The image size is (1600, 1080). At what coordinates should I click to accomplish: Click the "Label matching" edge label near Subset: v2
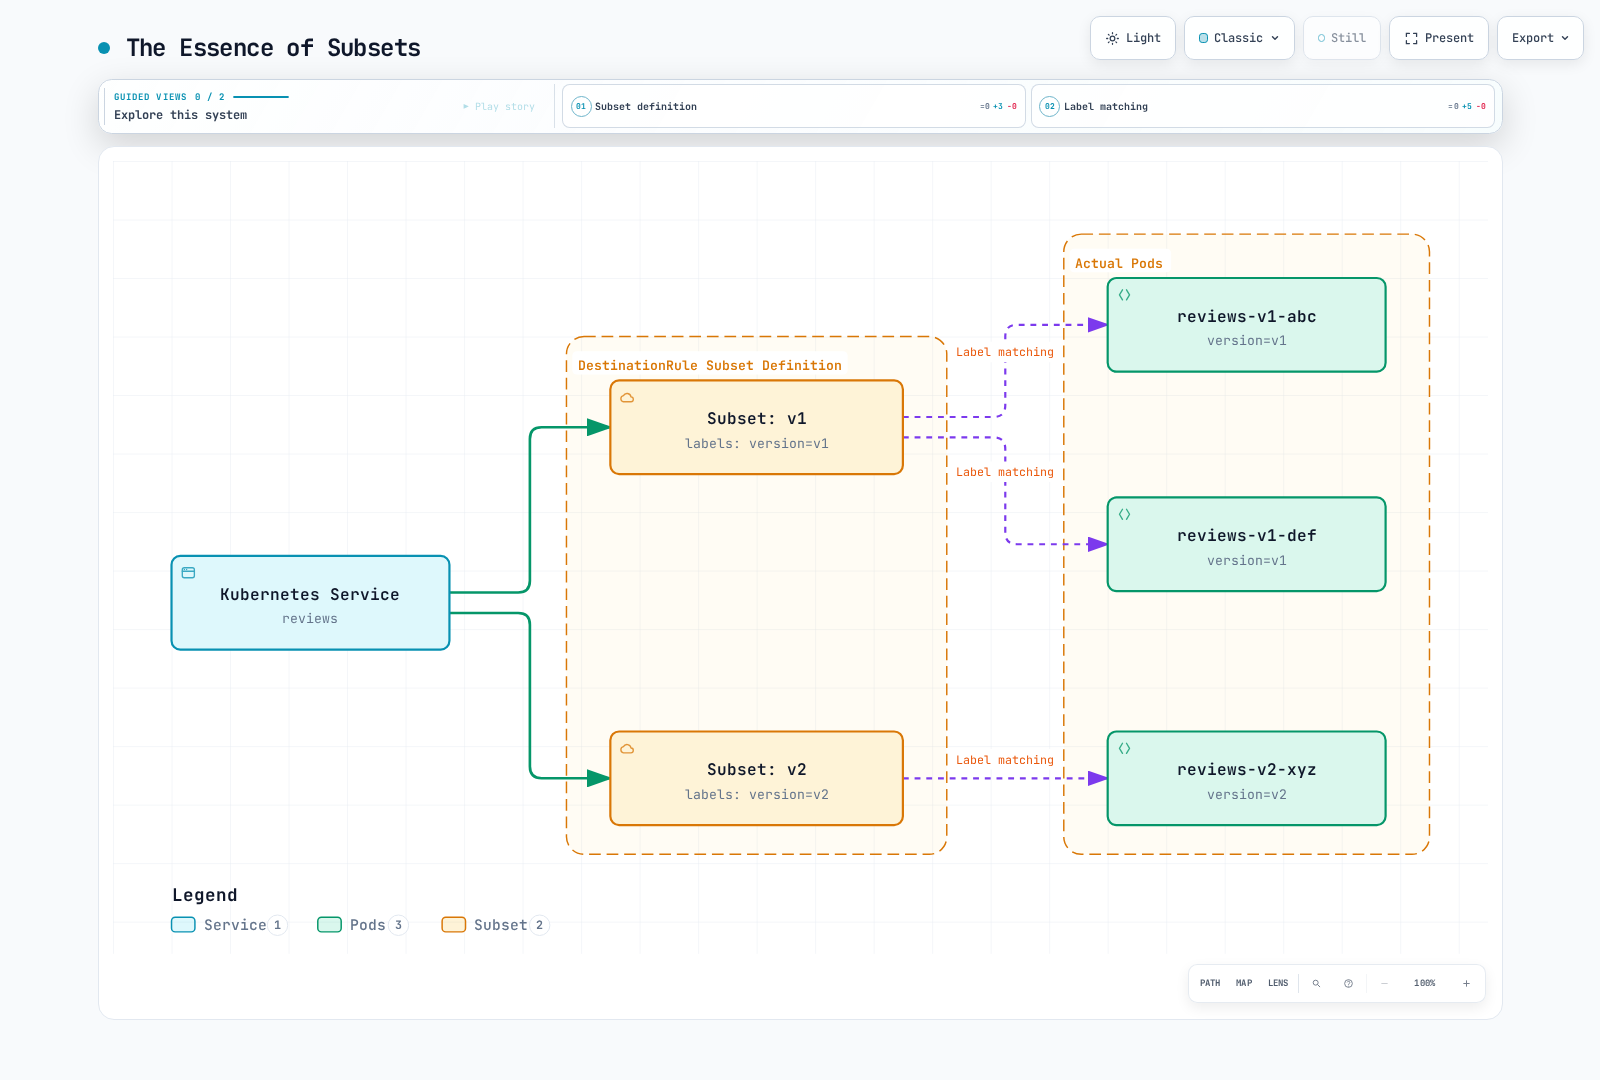[1005, 760]
